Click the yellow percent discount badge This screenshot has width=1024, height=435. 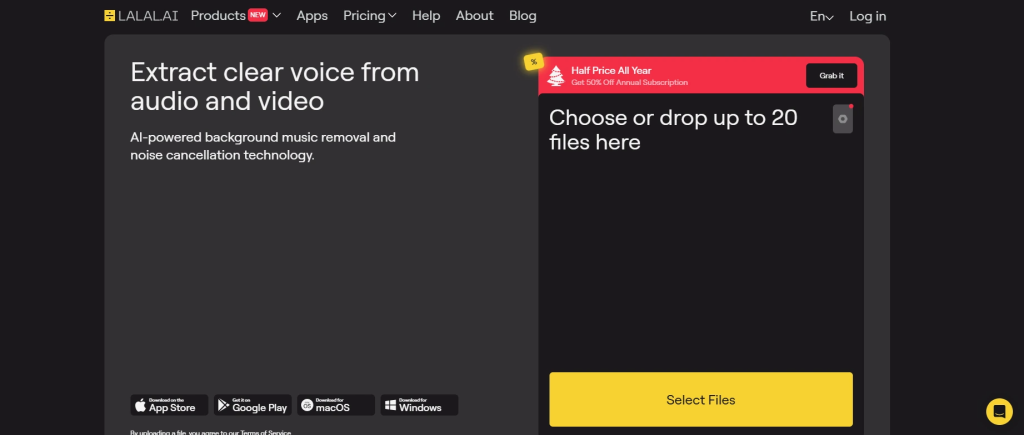point(533,62)
